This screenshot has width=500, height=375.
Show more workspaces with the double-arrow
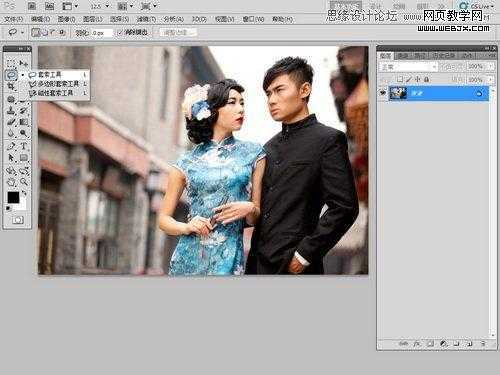(x=441, y=6)
